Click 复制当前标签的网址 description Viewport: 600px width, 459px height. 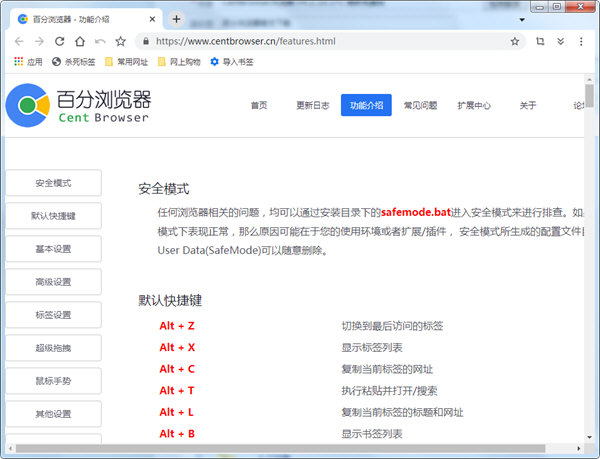coord(387,369)
